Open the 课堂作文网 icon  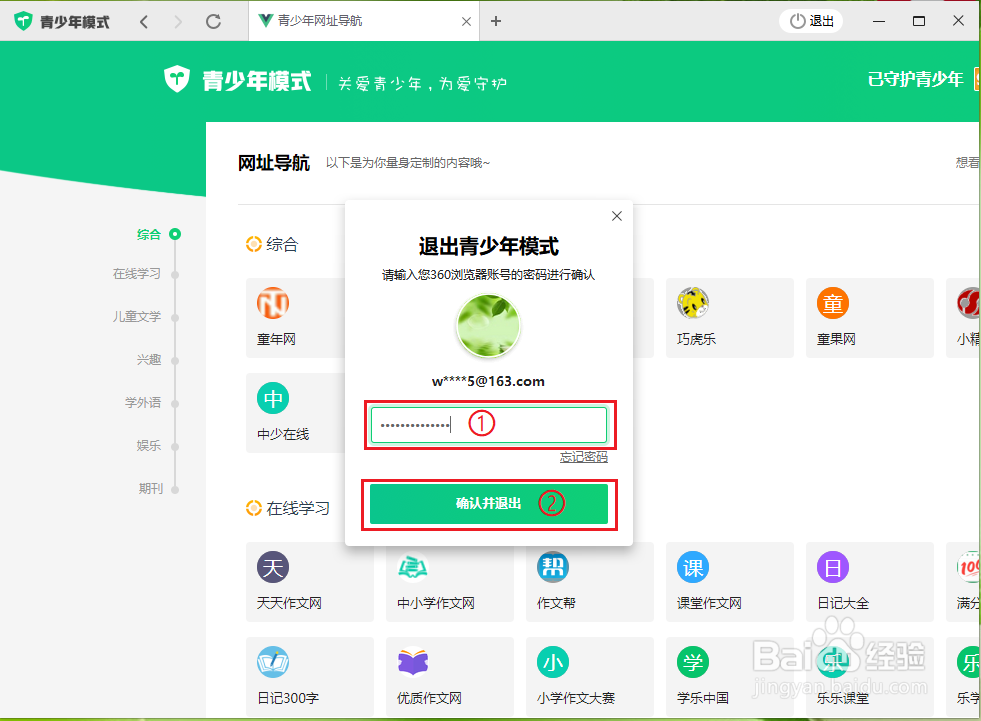tap(692, 566)
